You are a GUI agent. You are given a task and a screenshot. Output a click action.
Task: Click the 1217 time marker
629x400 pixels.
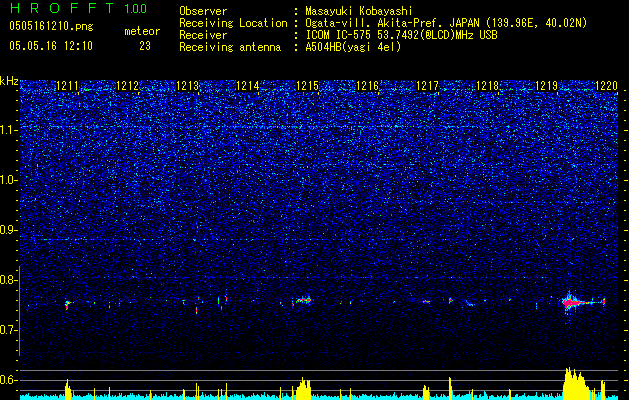click(428, 85)
